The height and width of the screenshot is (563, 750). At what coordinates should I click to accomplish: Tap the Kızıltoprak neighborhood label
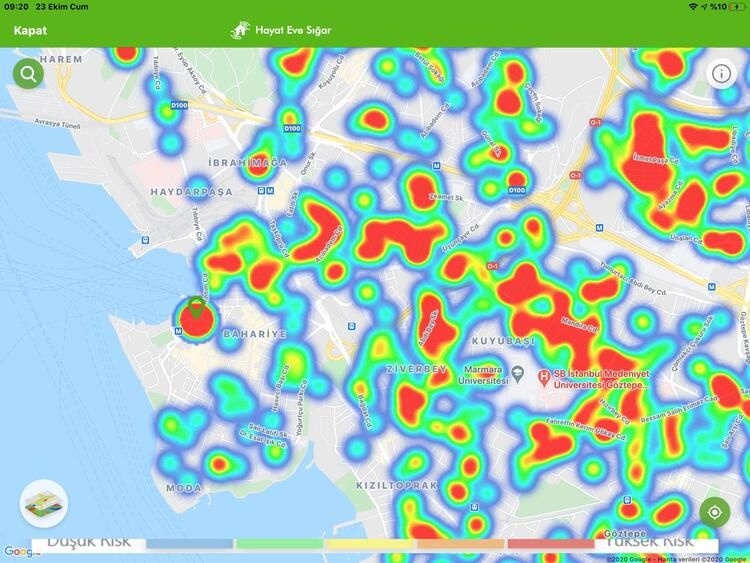point(397,485)
